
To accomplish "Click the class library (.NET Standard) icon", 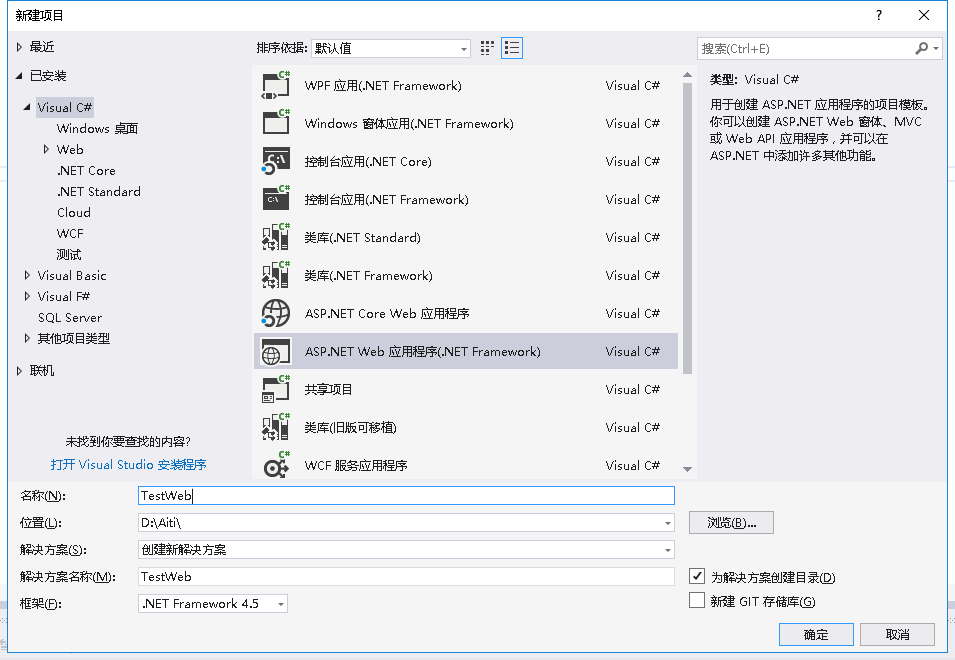I will [276, 237].
